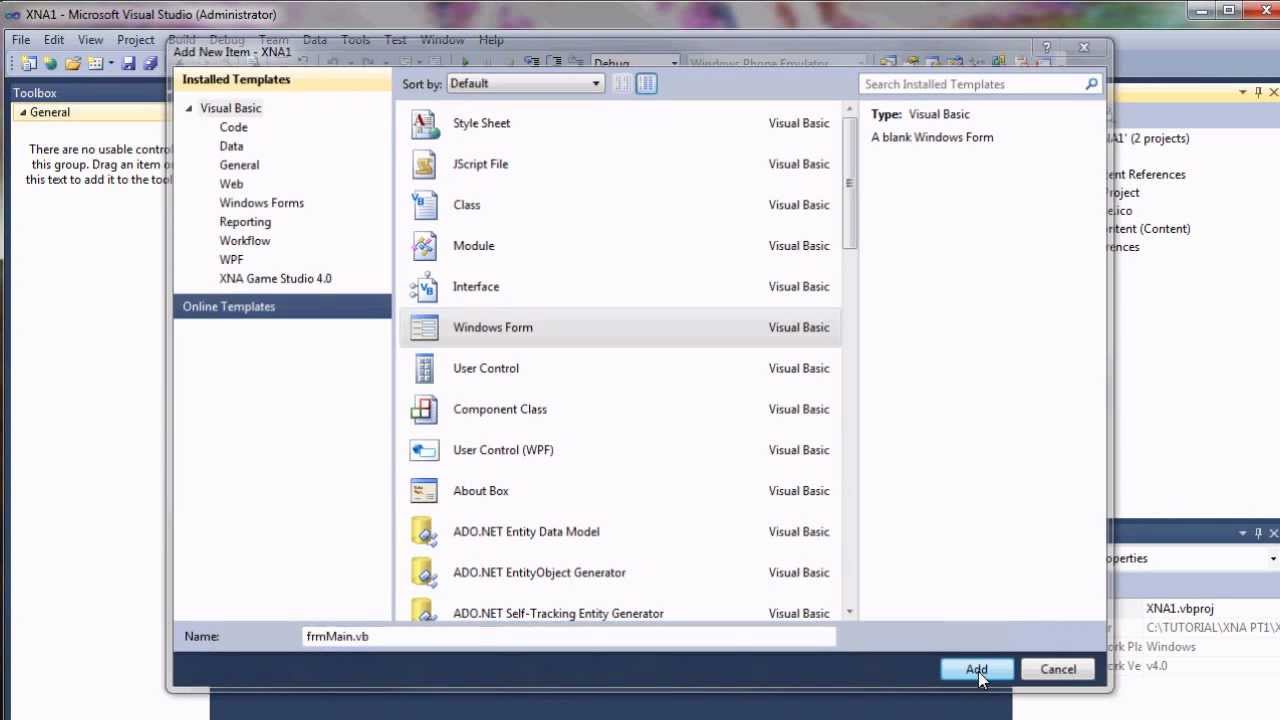The width and height of the screenshot is (1280, 720).
Task: Open the Properties object selector dropdown
Action: 1273,559
